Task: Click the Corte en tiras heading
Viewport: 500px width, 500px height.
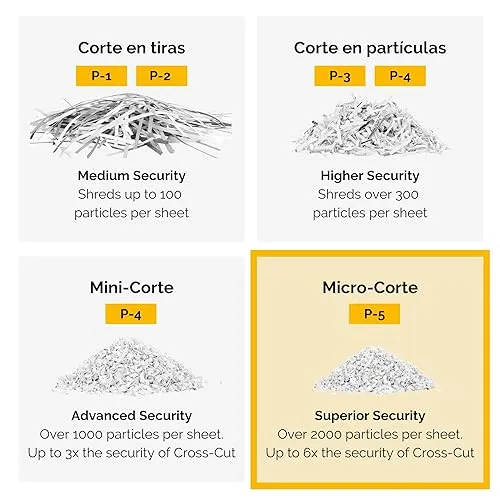Action: 132,48
